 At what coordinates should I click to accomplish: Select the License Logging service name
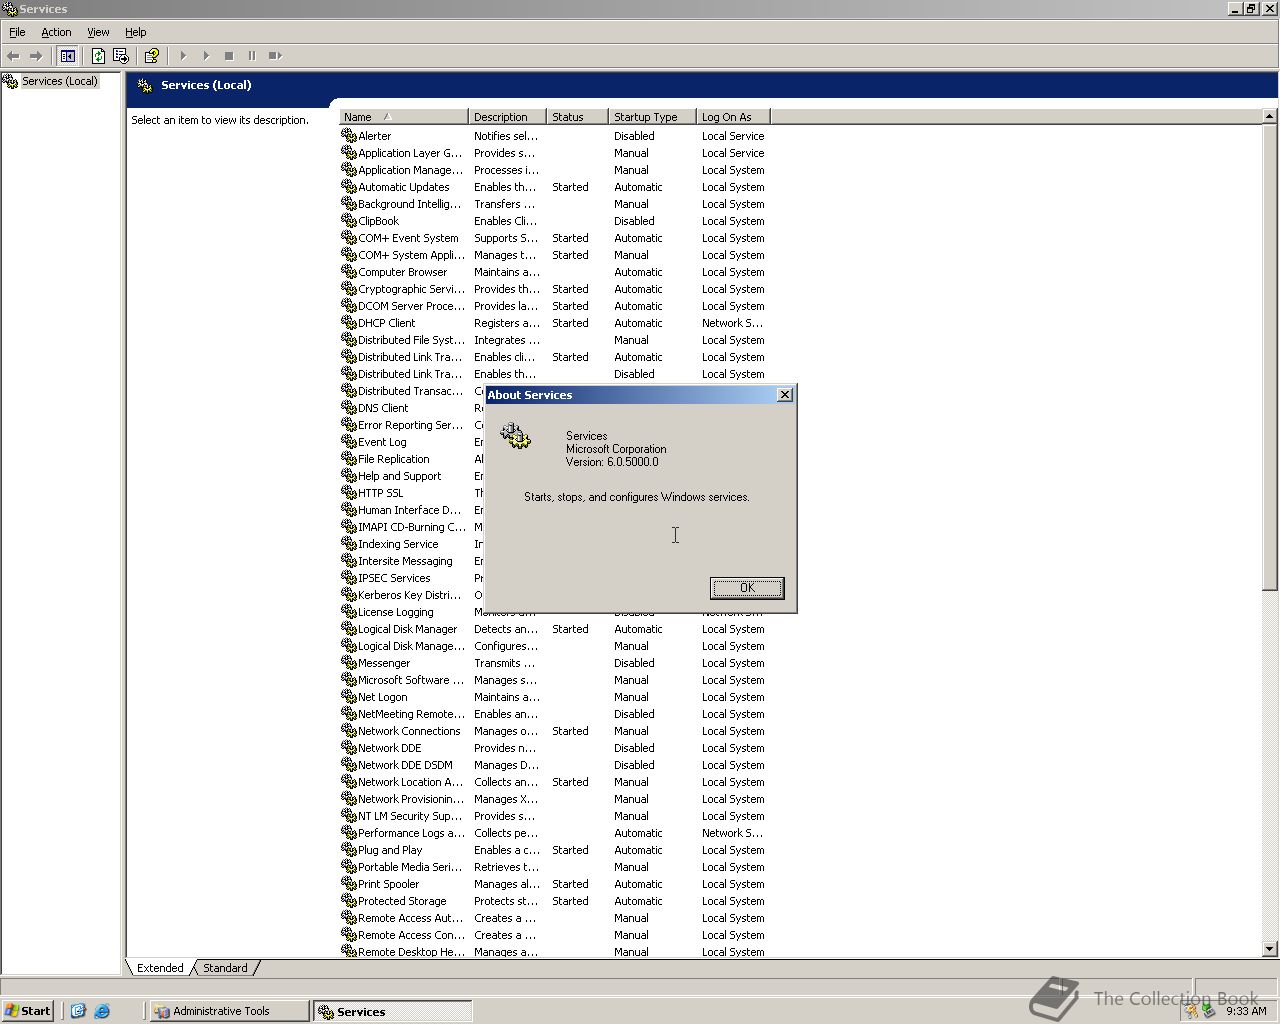tap(396, 612)
